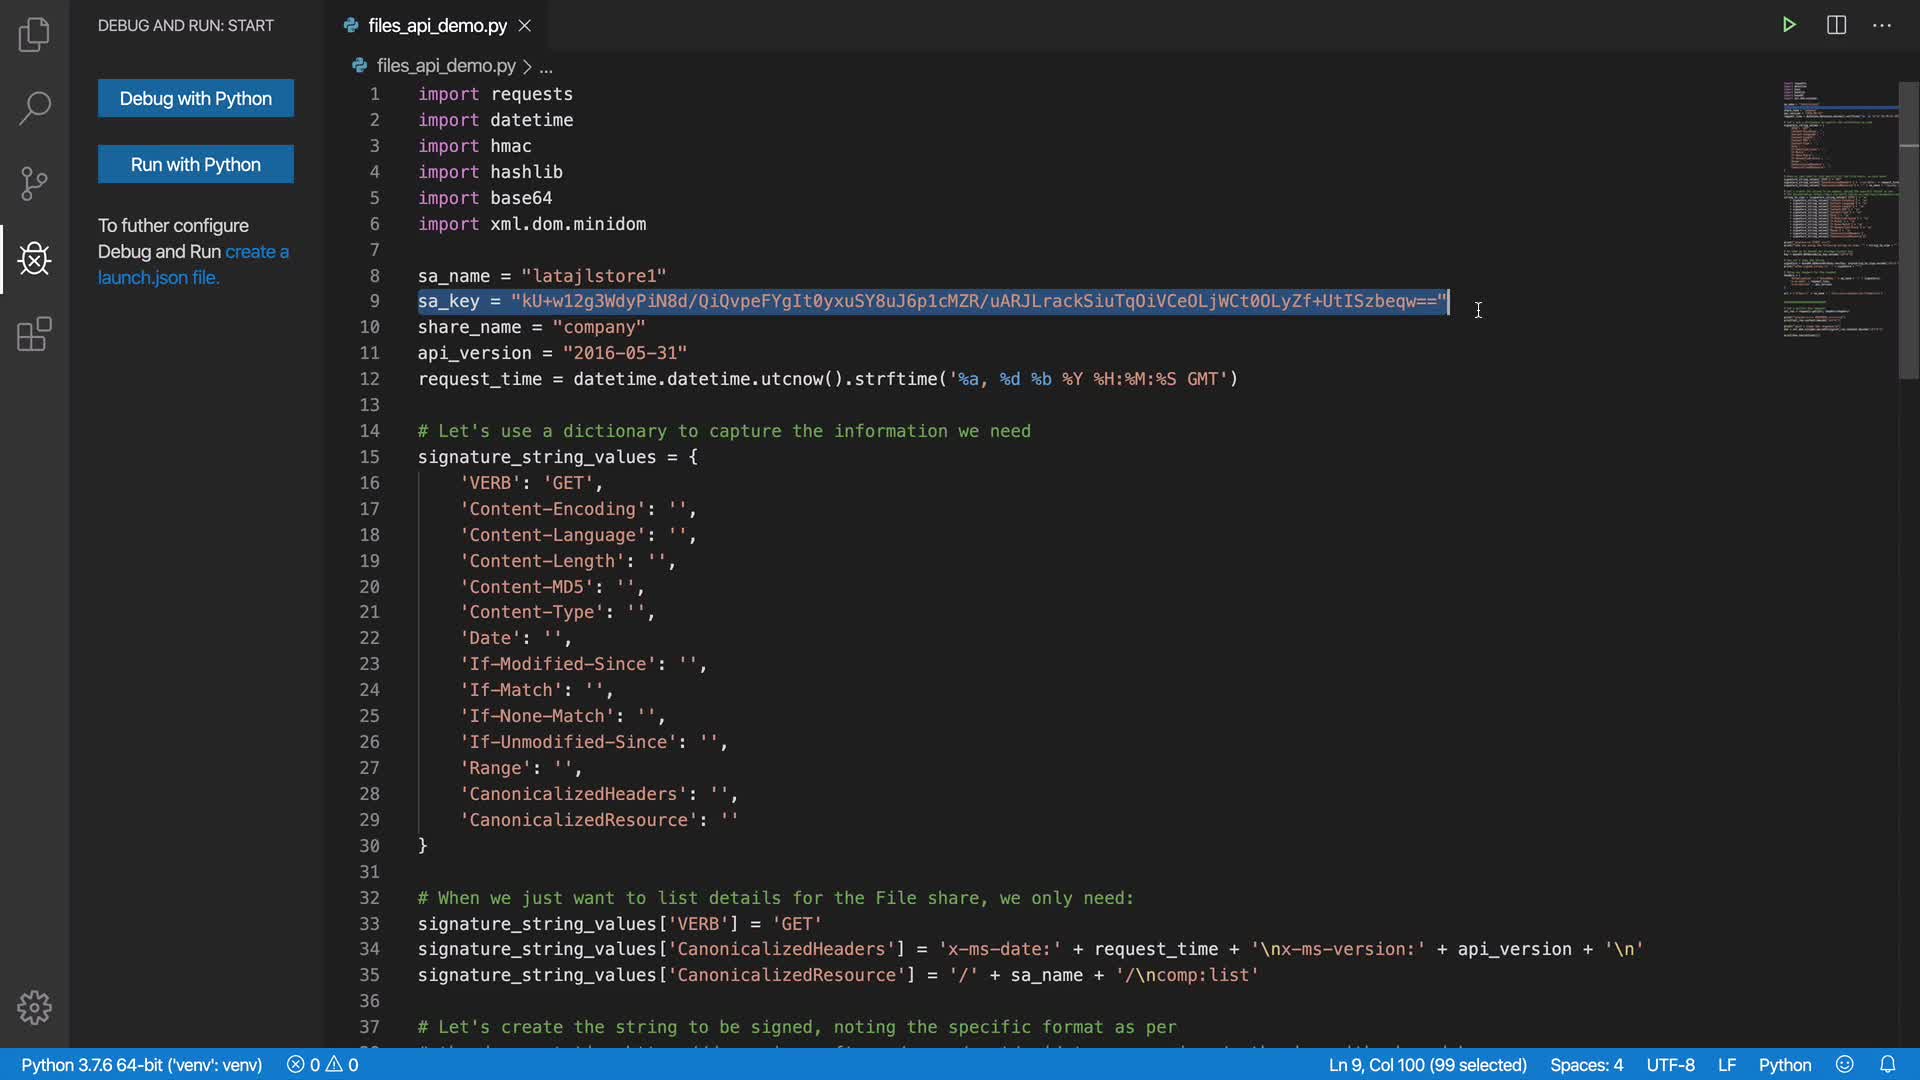Change the UTF-8 file encoding
The image size is (1920, 1080).
pos(1670,1065)
